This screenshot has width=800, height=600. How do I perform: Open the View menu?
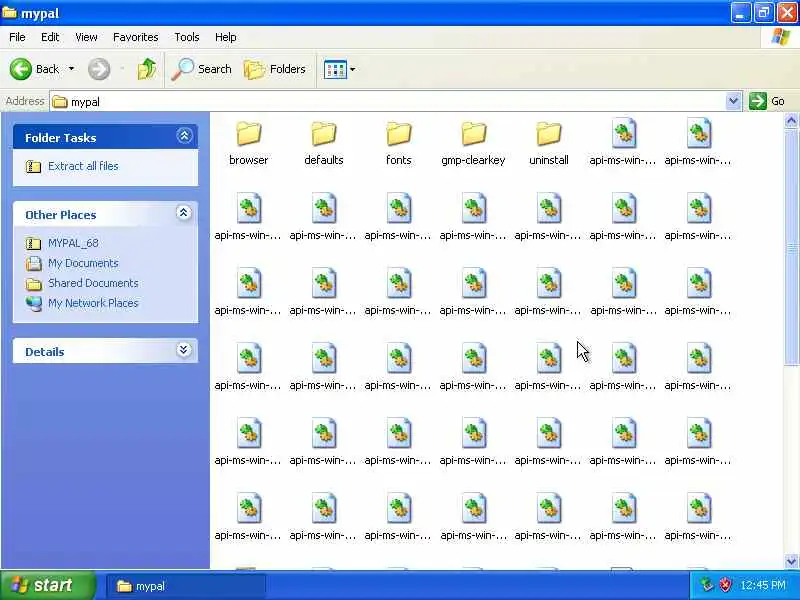click(x=86, y=37)
